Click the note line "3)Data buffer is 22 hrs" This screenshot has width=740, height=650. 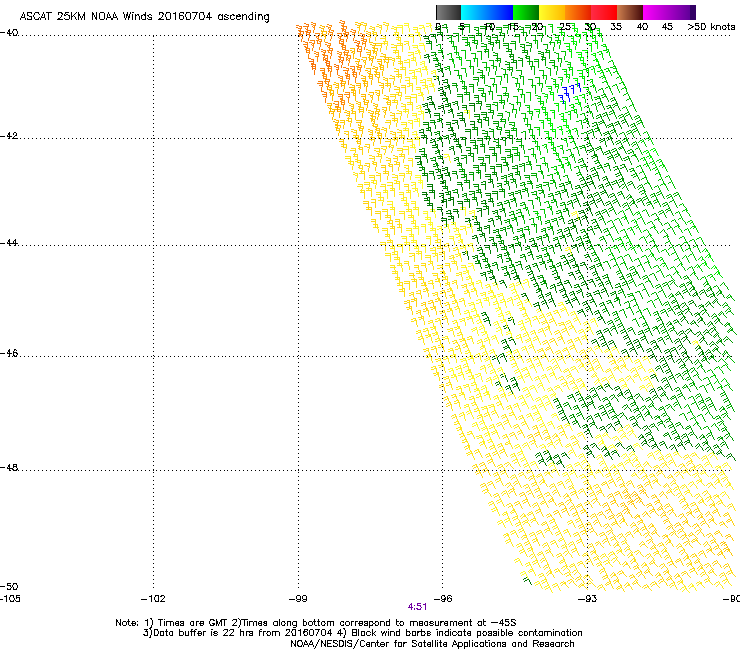362,633
